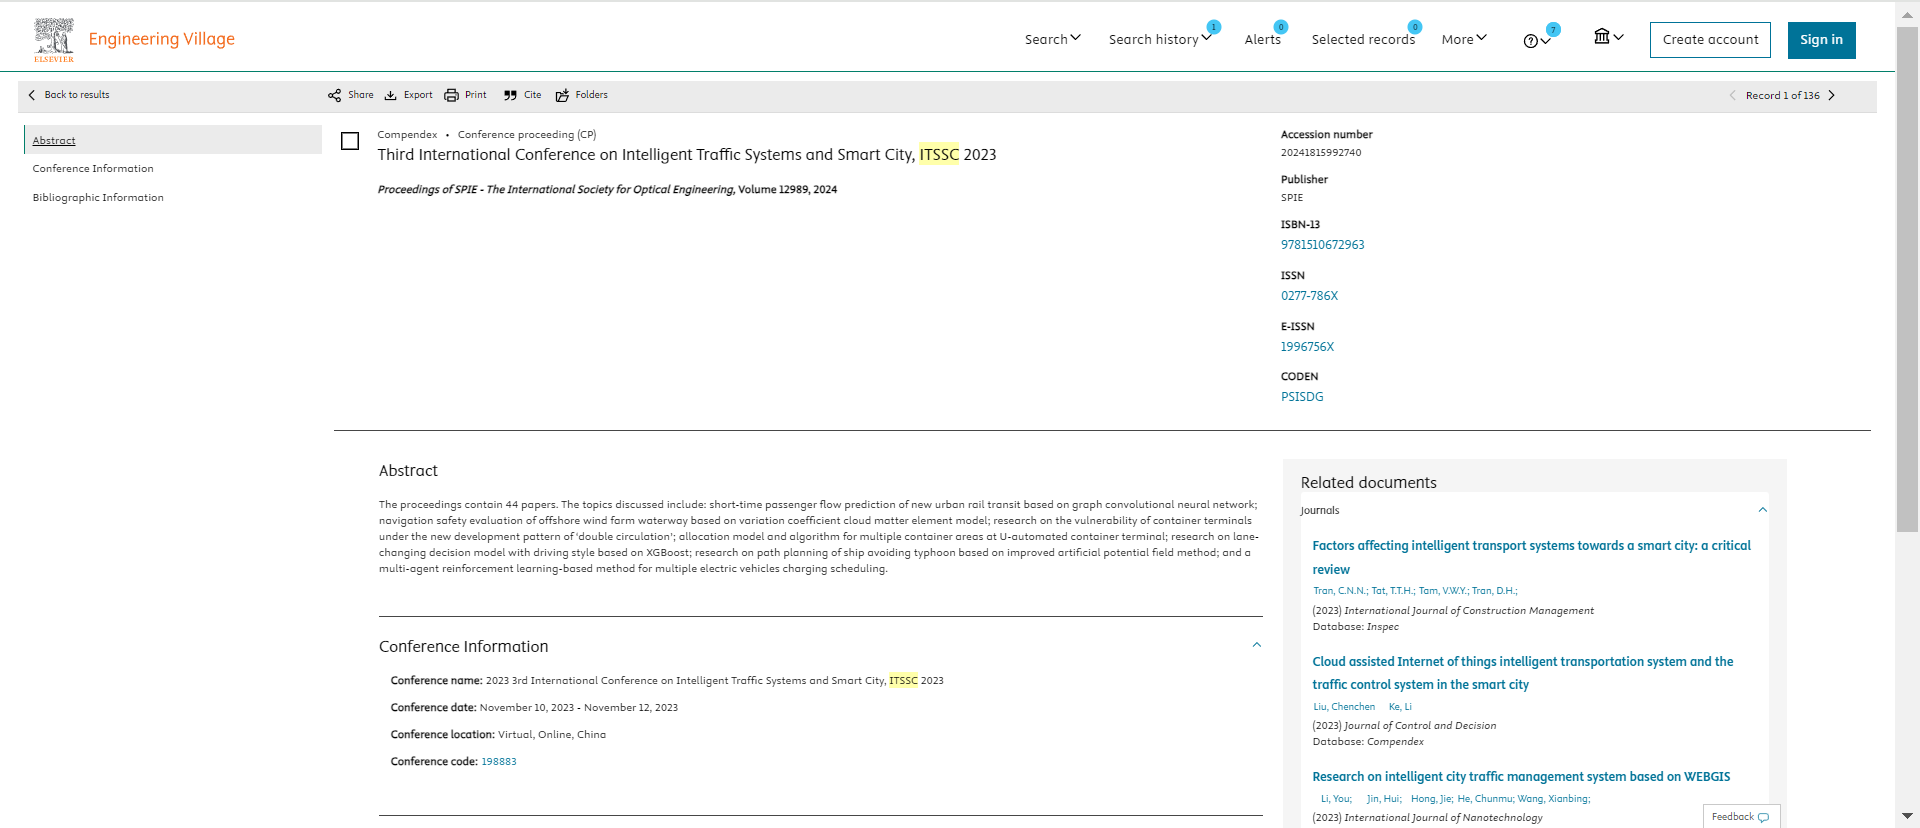
Task: Click the Feedback button
Action: tap(1741, 817)
